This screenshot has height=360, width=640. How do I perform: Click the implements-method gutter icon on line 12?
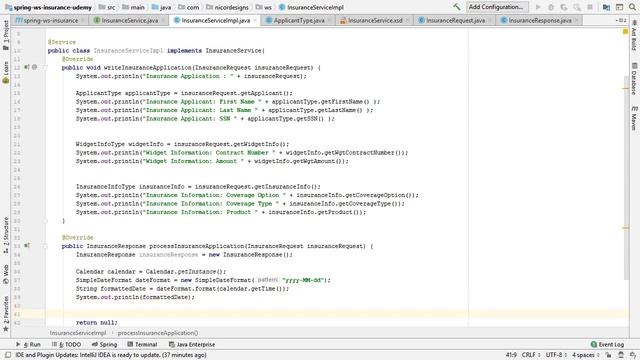coord(27,67)
